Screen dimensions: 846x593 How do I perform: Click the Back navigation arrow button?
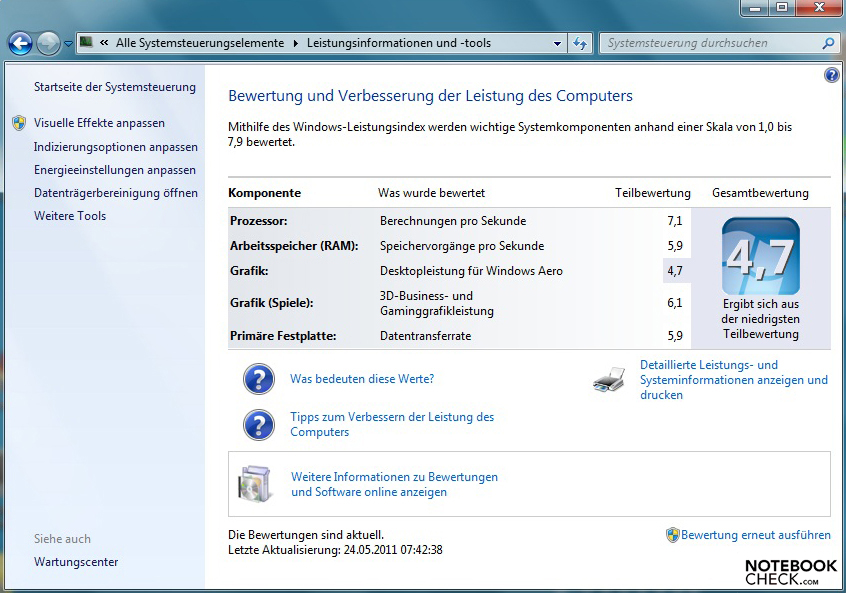tap(21, 43)
